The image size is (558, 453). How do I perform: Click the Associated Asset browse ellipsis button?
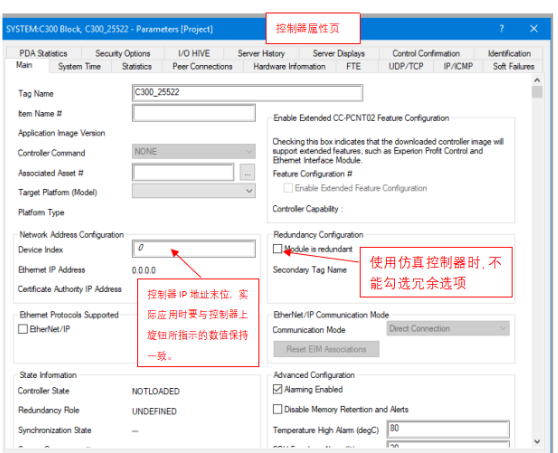tap(247, 173)
